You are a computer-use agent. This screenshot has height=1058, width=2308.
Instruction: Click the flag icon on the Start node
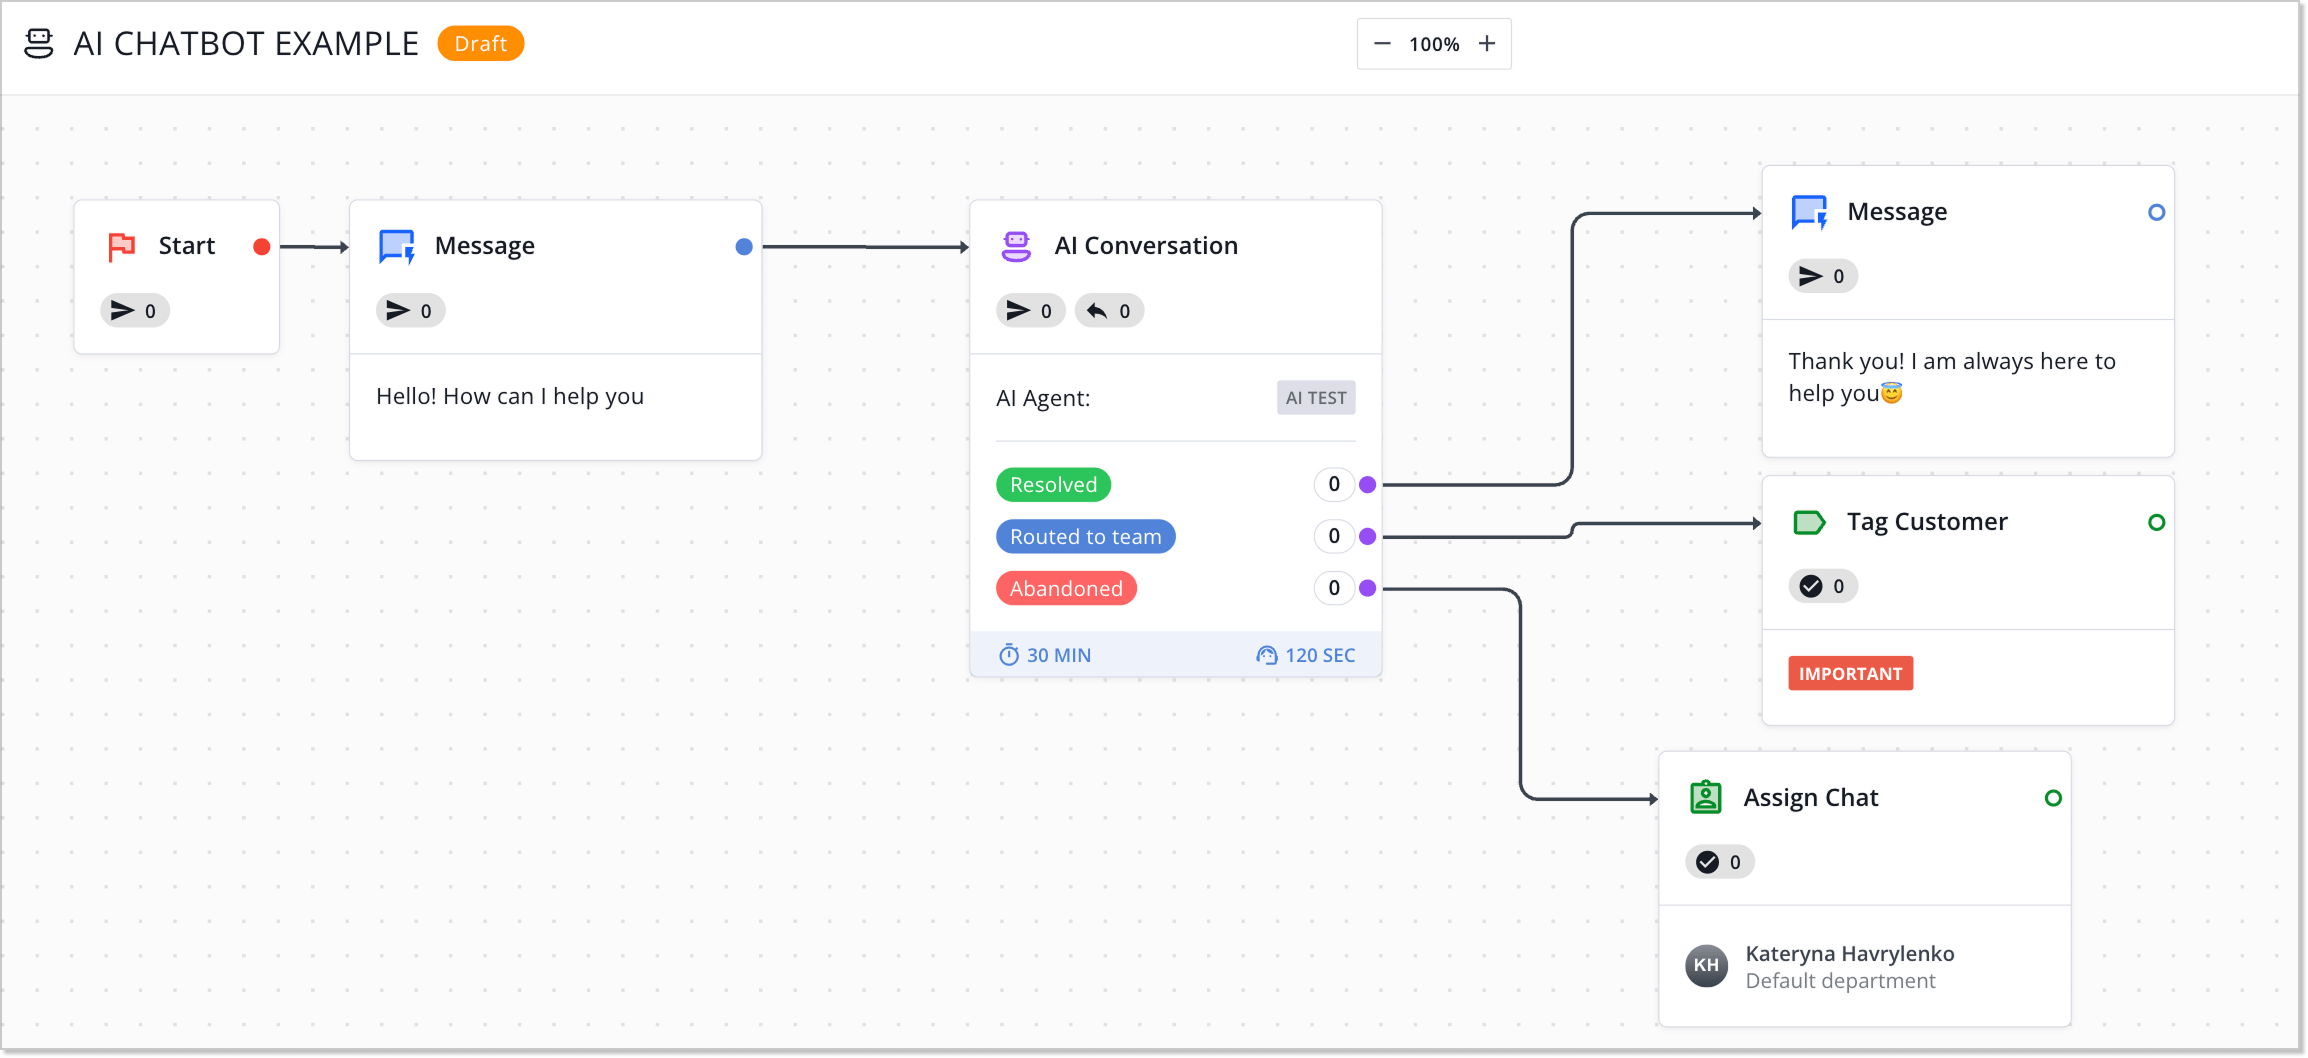pyautogui.click(x=122, y=246)
